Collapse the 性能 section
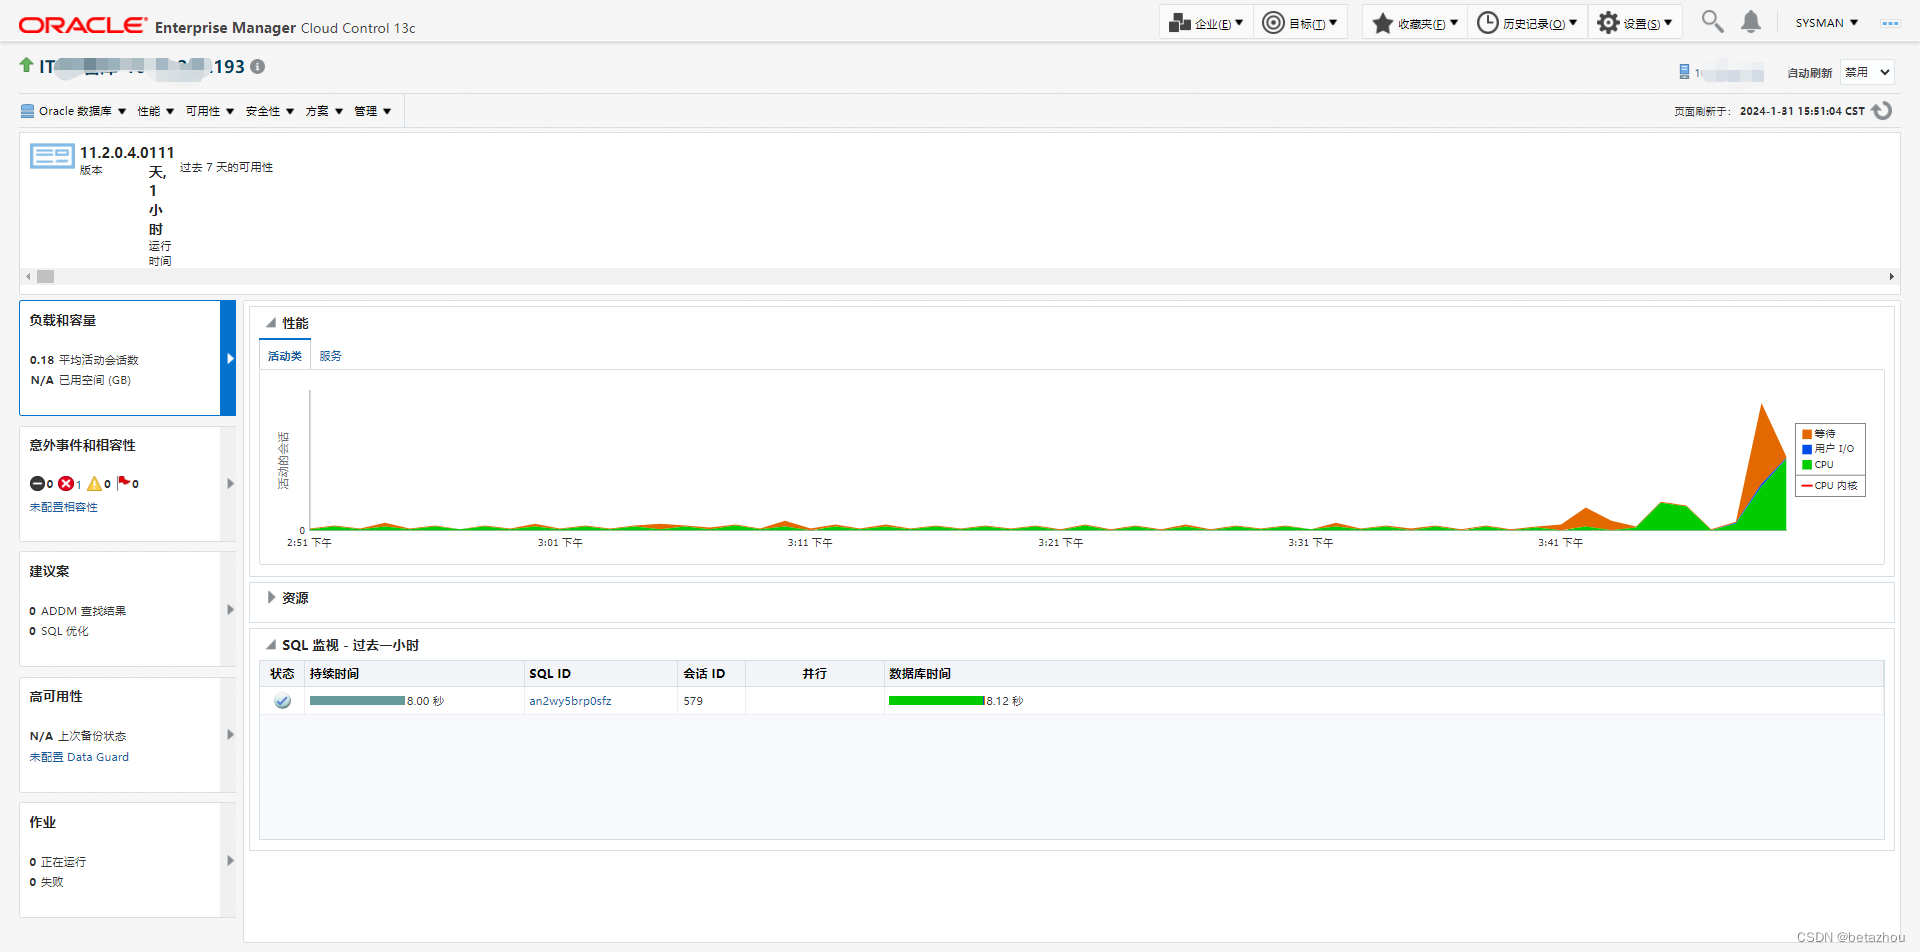This screenshot has width=1920, height=952. [x=271, y=323]
